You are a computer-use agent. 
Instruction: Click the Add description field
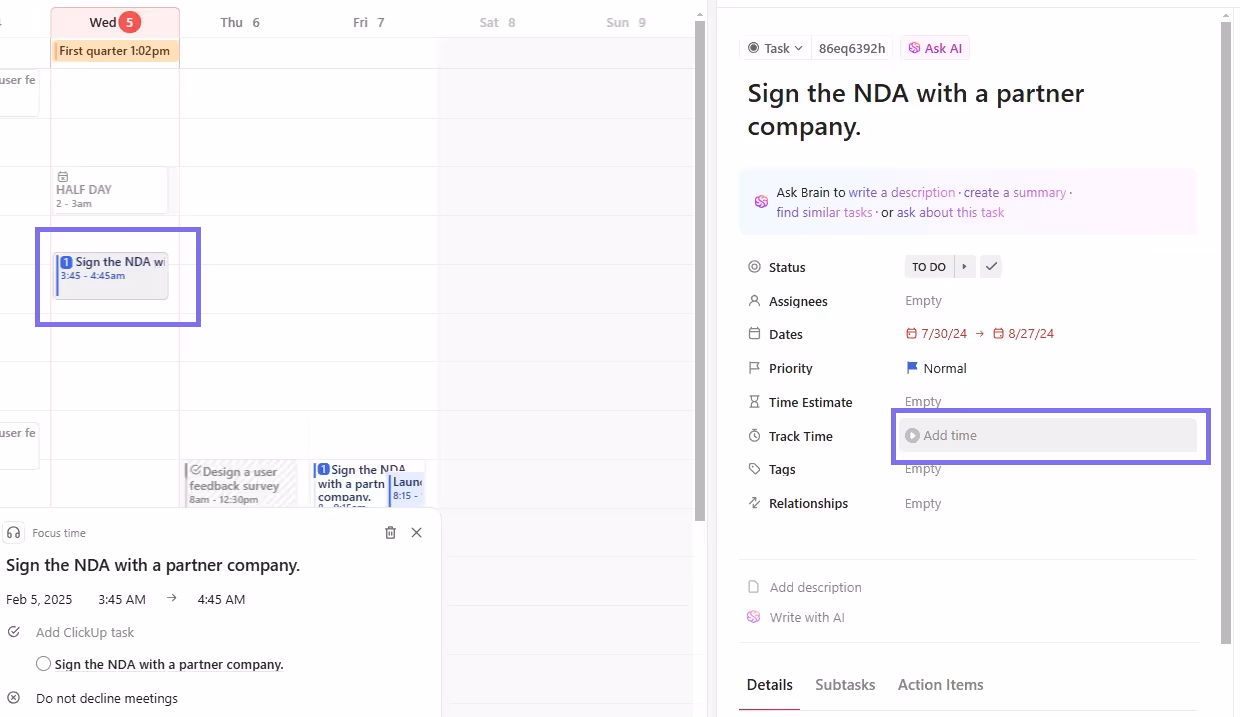815,587
